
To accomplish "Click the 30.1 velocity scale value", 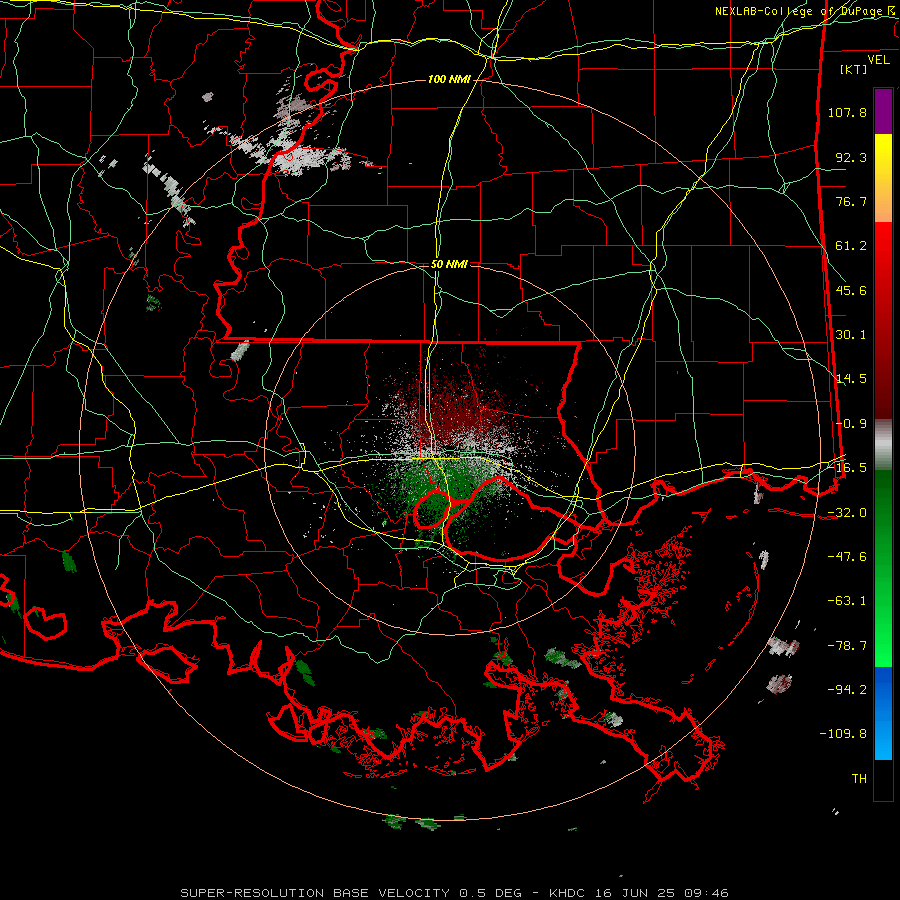I will coord(851,335).
